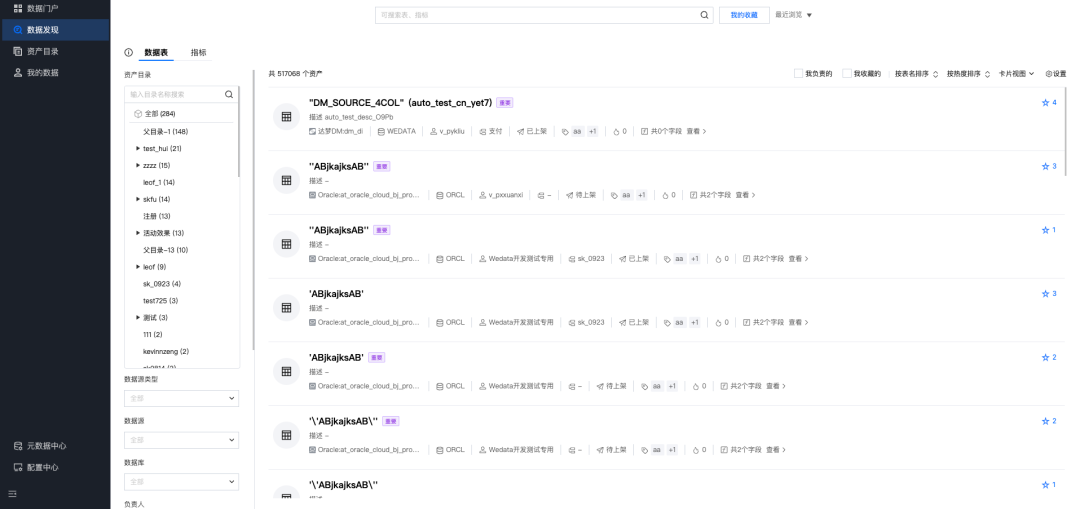The width and height of the screenshot is (1080, 509).
Task: Click 支付 label in first card
Action: pyautogui.click(x=490, y=131)
